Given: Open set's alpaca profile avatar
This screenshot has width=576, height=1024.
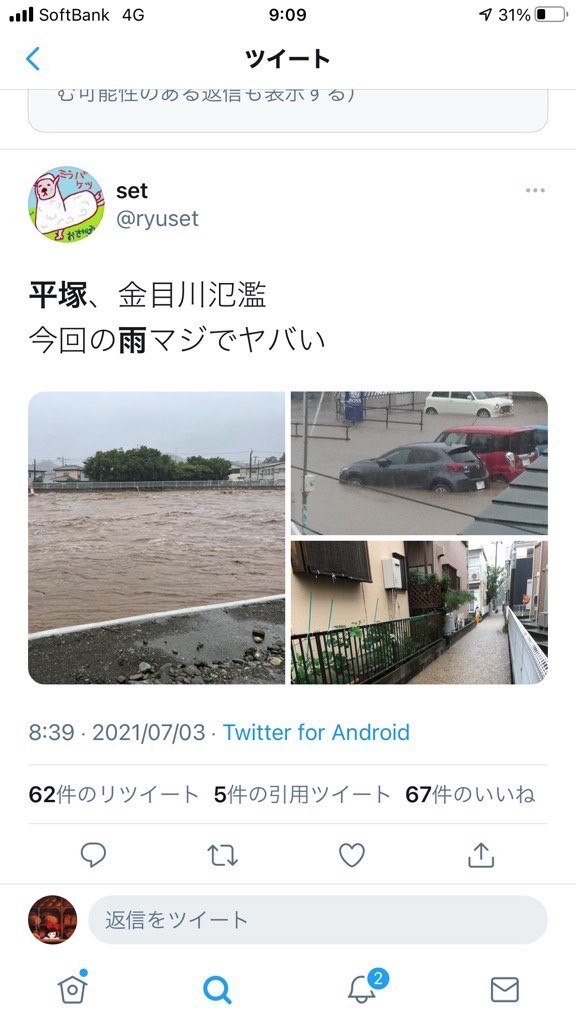Looking at the screenshot, I should click(66, 204).
